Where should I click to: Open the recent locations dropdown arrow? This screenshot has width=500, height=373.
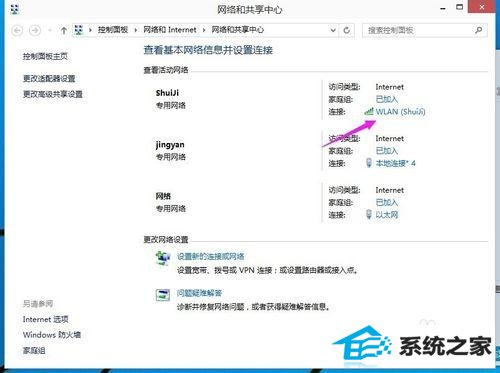[50, 31]
